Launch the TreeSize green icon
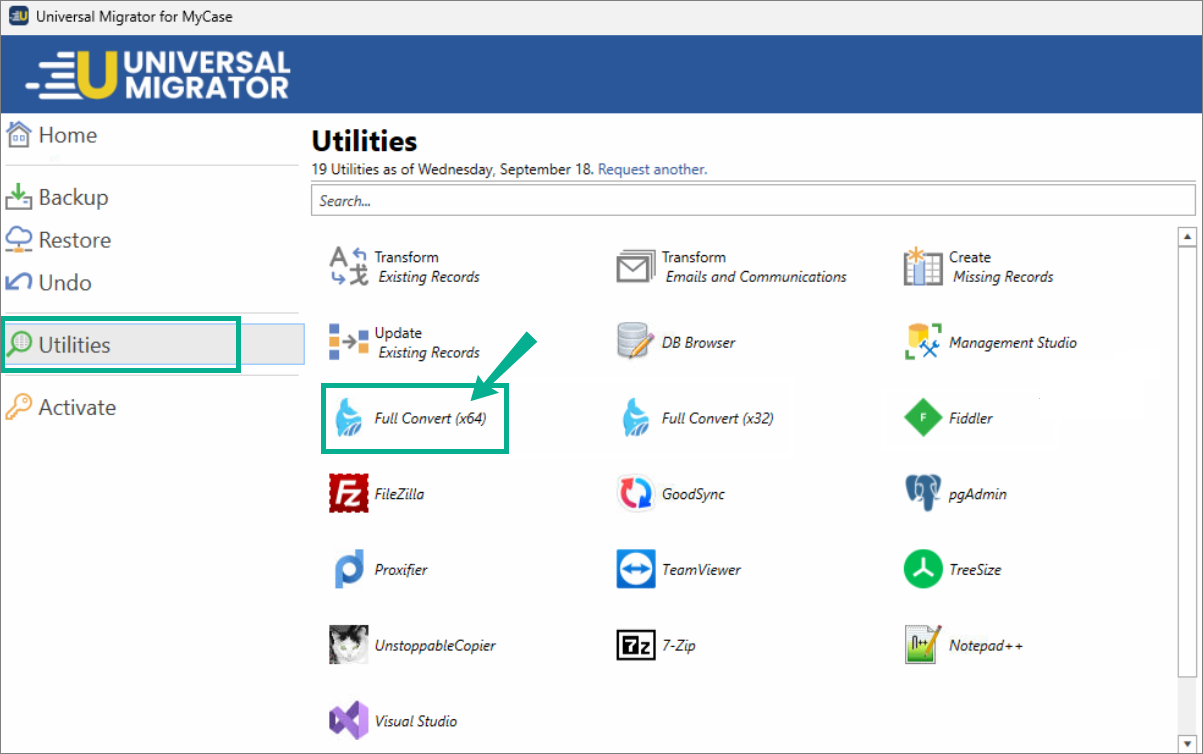The image size is (1203, 754). (x=923, y=570)
